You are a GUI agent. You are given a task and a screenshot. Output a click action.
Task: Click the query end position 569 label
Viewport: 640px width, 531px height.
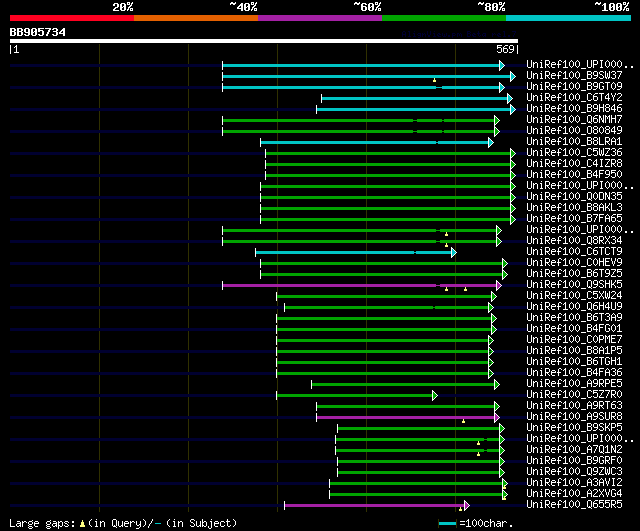point(505,49)
